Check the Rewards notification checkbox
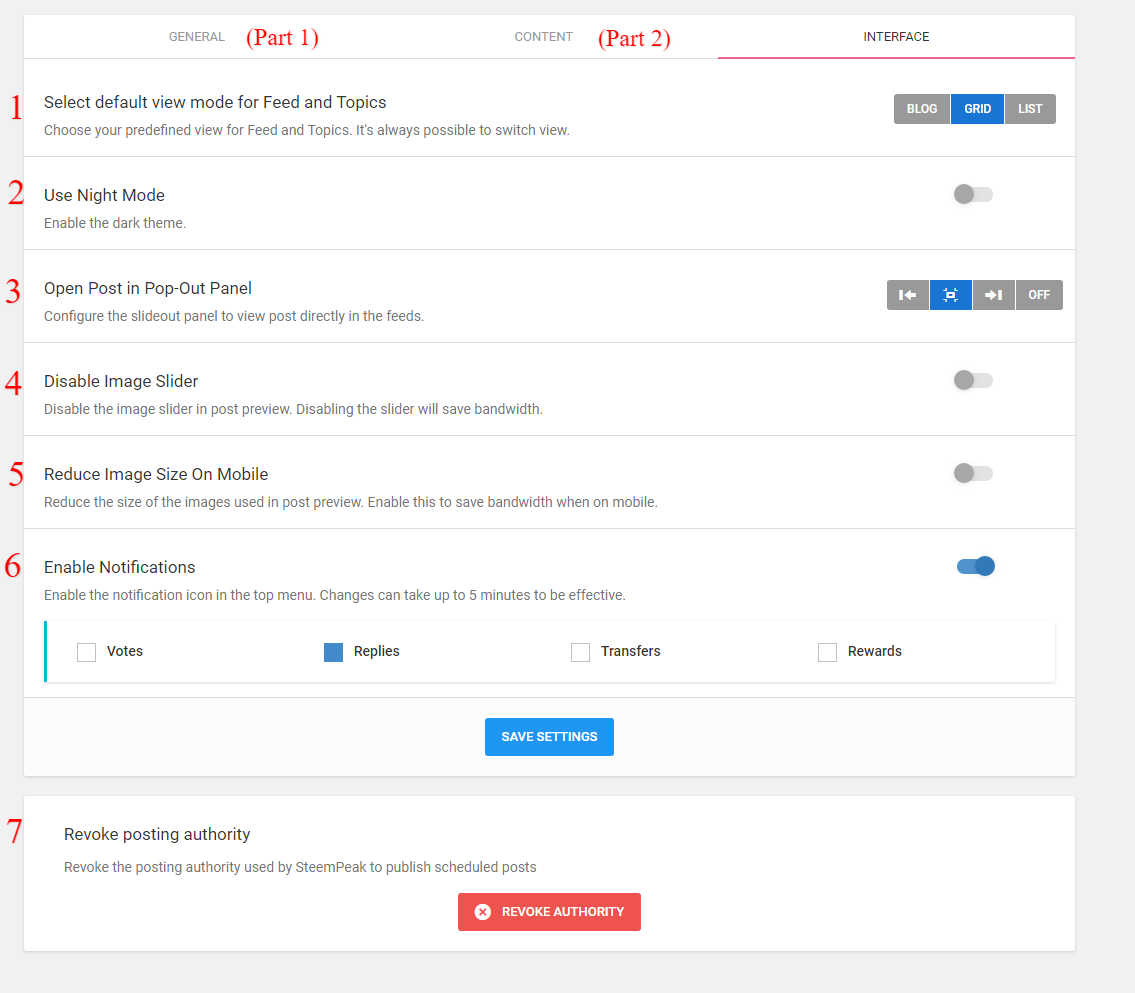 827,652
